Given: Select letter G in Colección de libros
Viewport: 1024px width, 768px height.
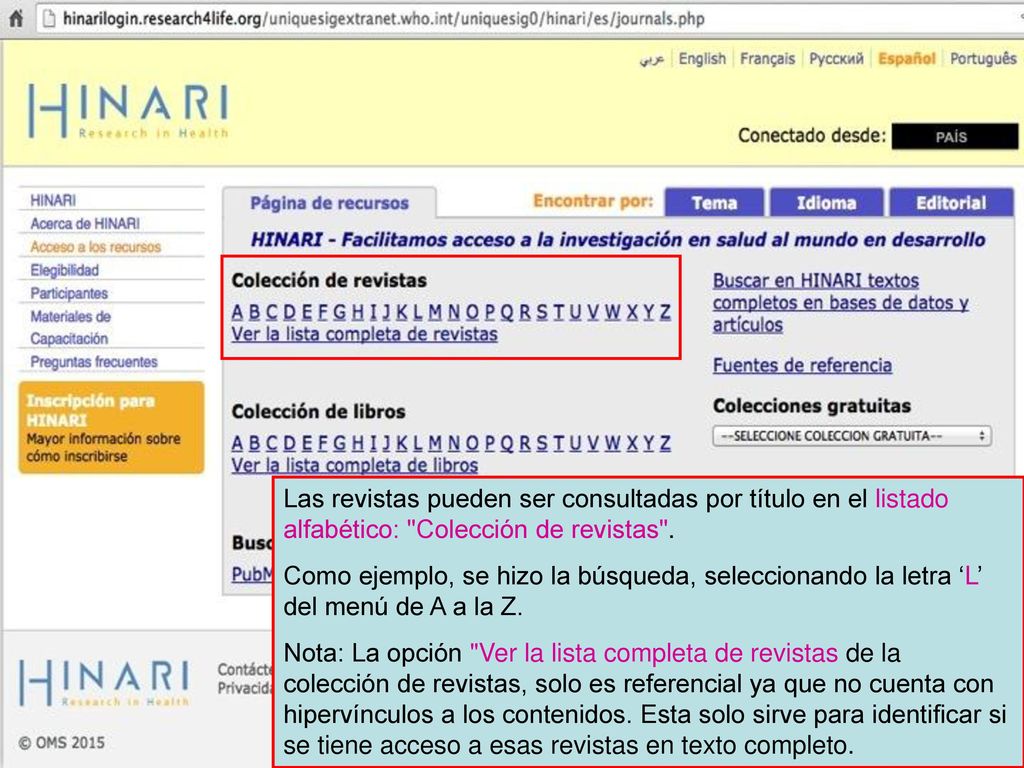Looking at the screenshot, I should (339, 443).
